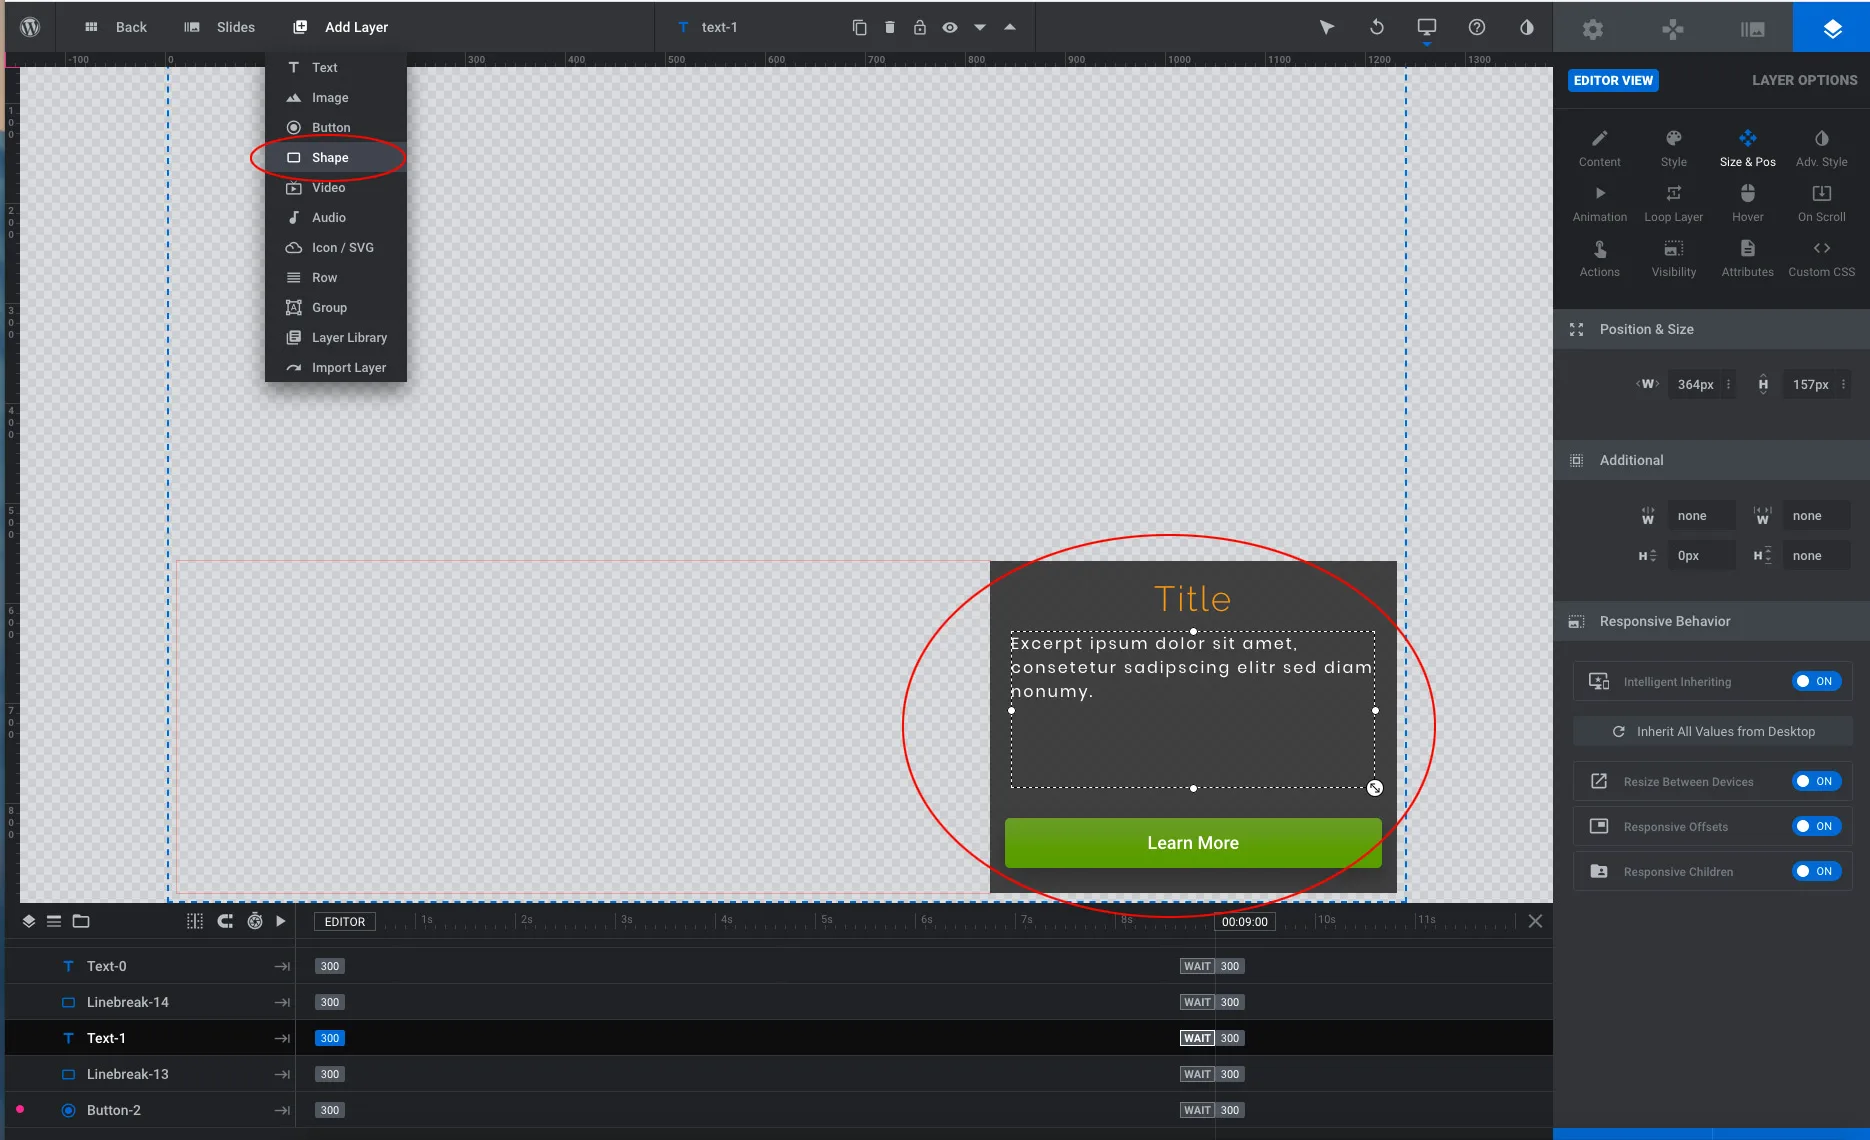Add a Shape layer

tap(336, 157)
